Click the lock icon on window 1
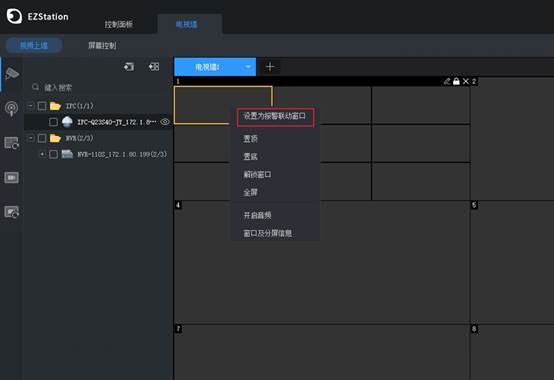 pyautogui.click(x=456, y=82)
